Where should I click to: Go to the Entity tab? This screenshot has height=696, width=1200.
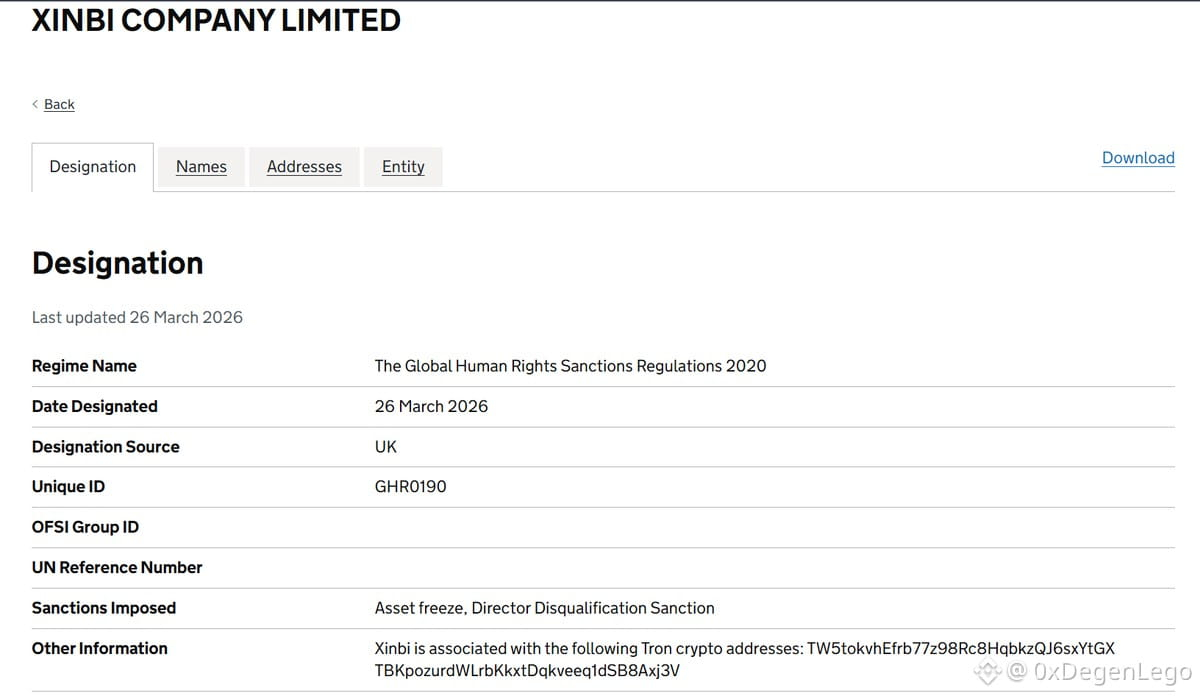coord(403,167)
